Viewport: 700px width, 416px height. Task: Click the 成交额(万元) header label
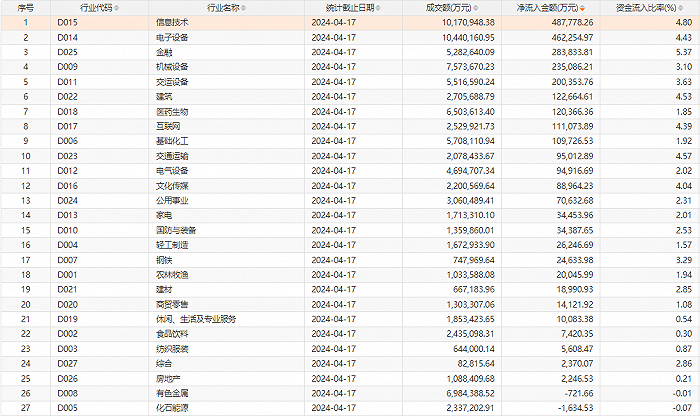point(449,8)
